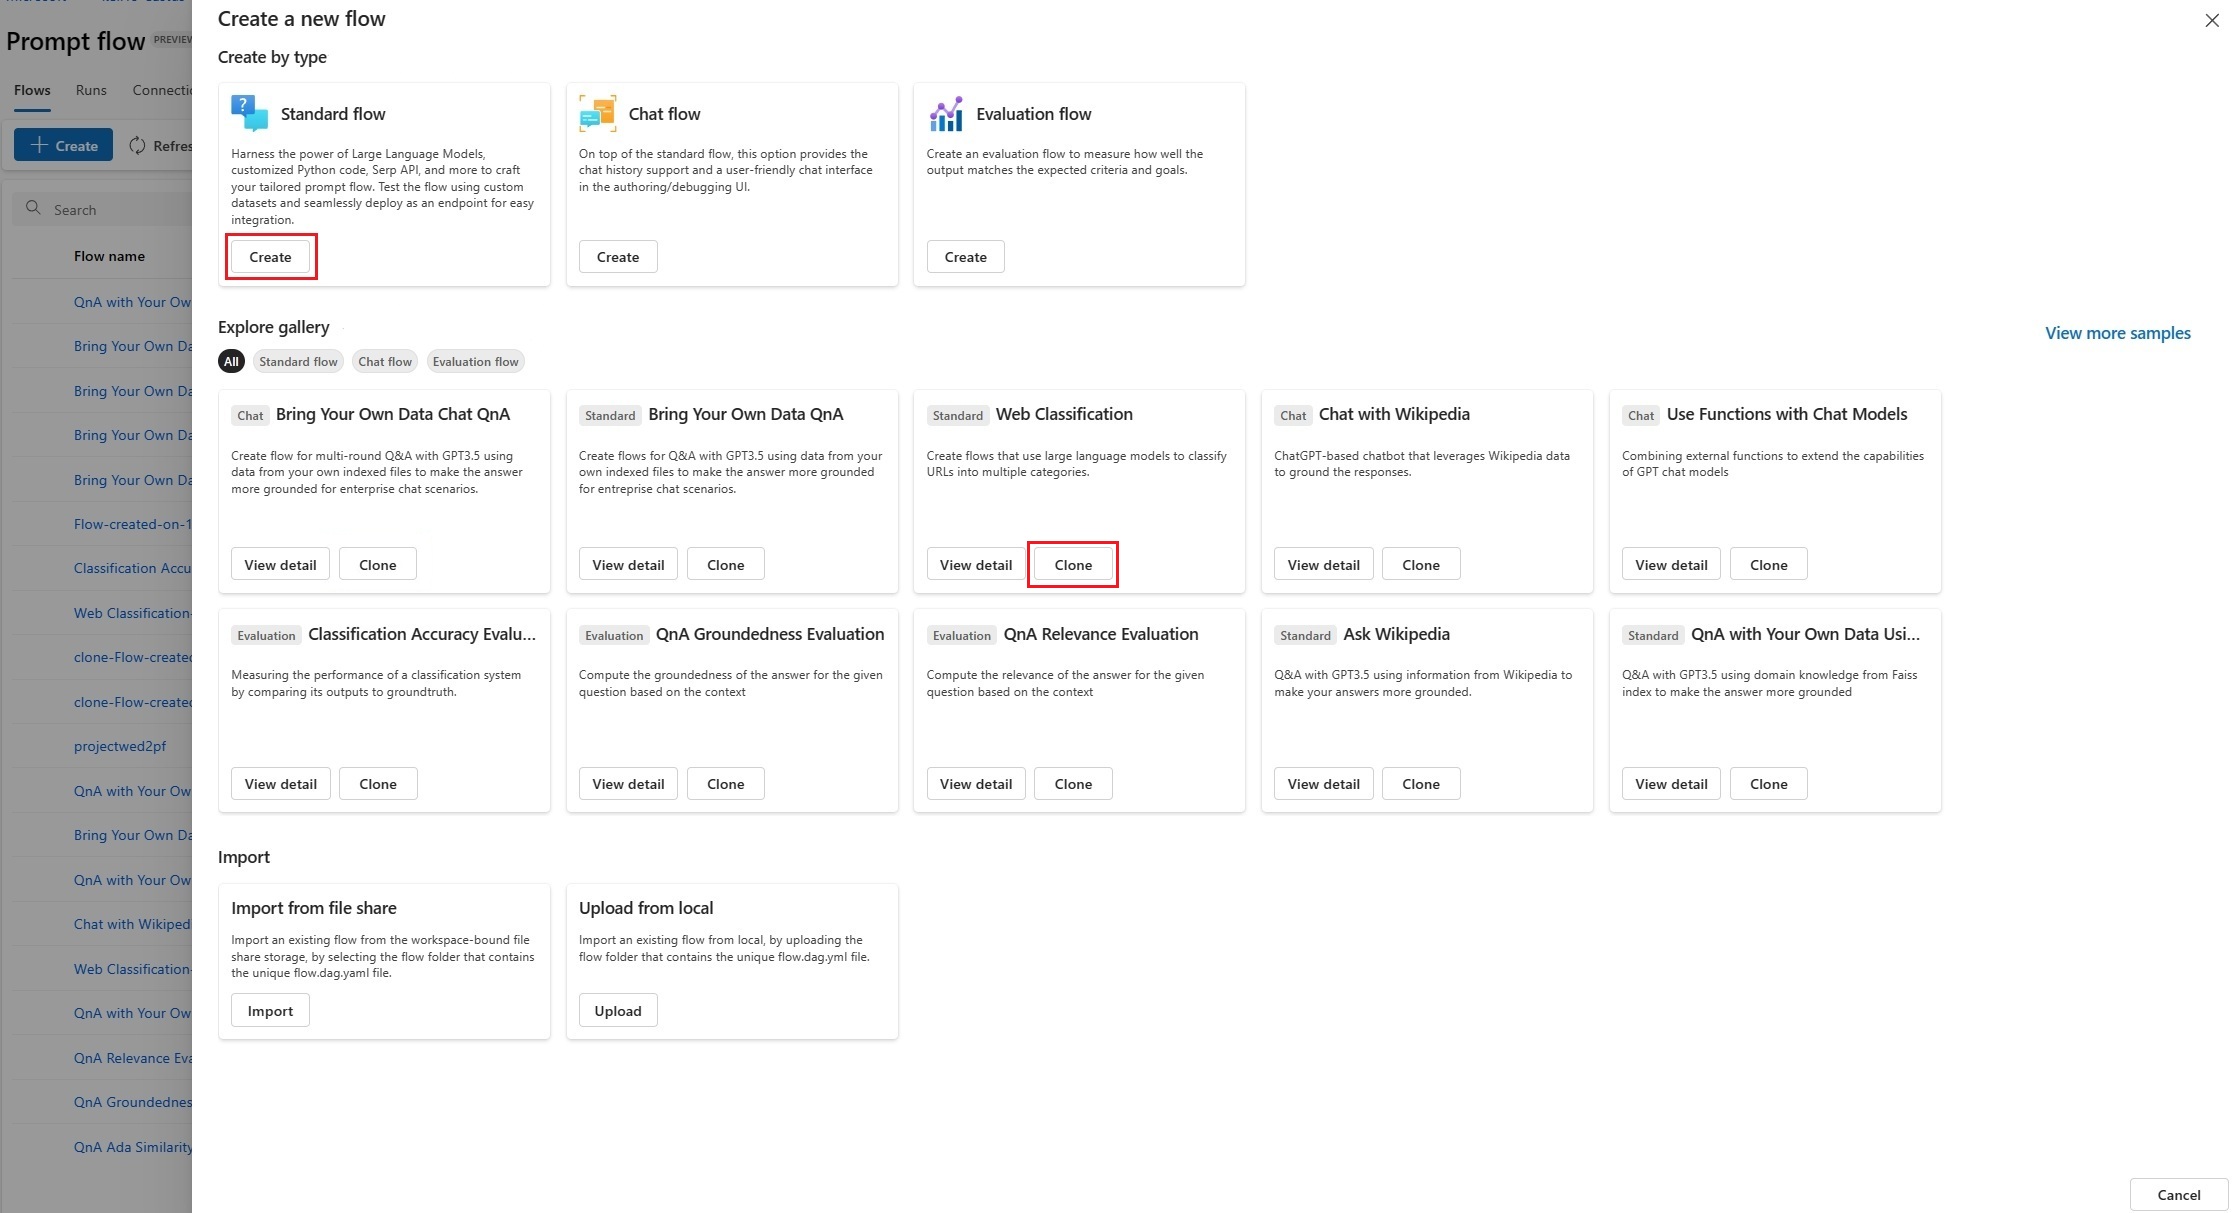Open the View more samples link
The image size is (2233, 1213).
[2117, 333]
